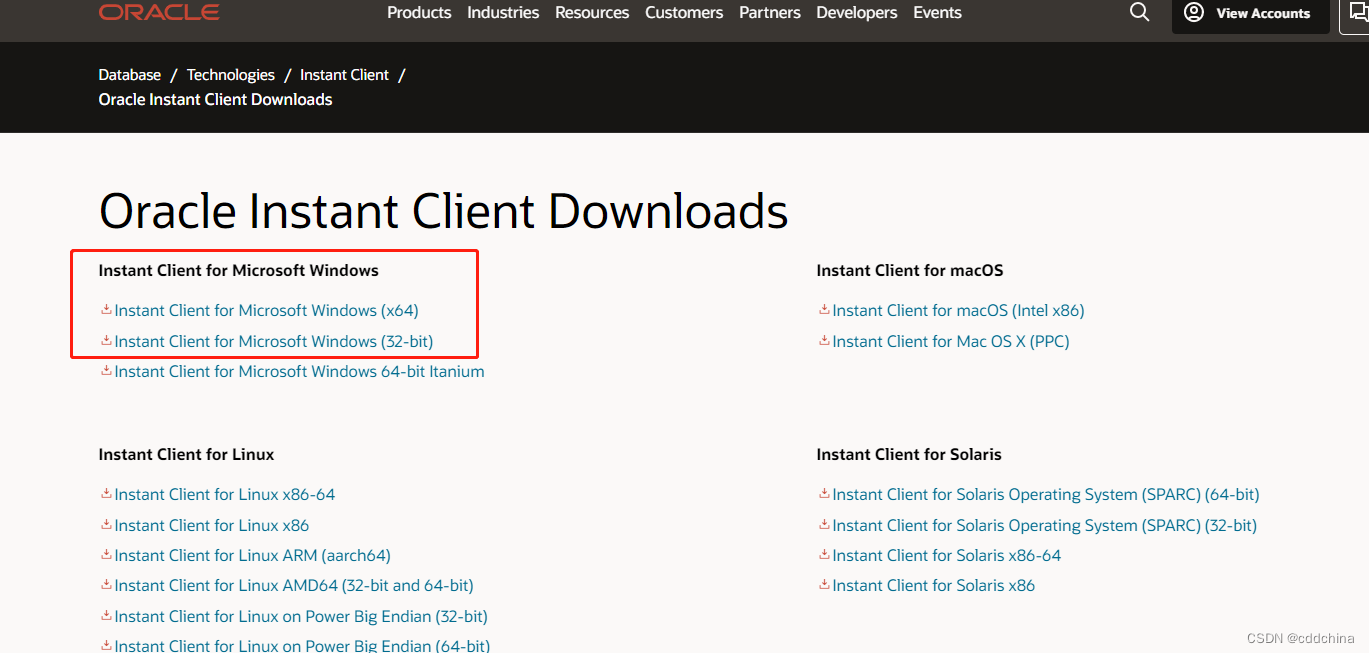Click the Oracle logo
Image resolution: width=1369 pixels, height=653 pixels.
pyautogui.click(x=158, y=12)
